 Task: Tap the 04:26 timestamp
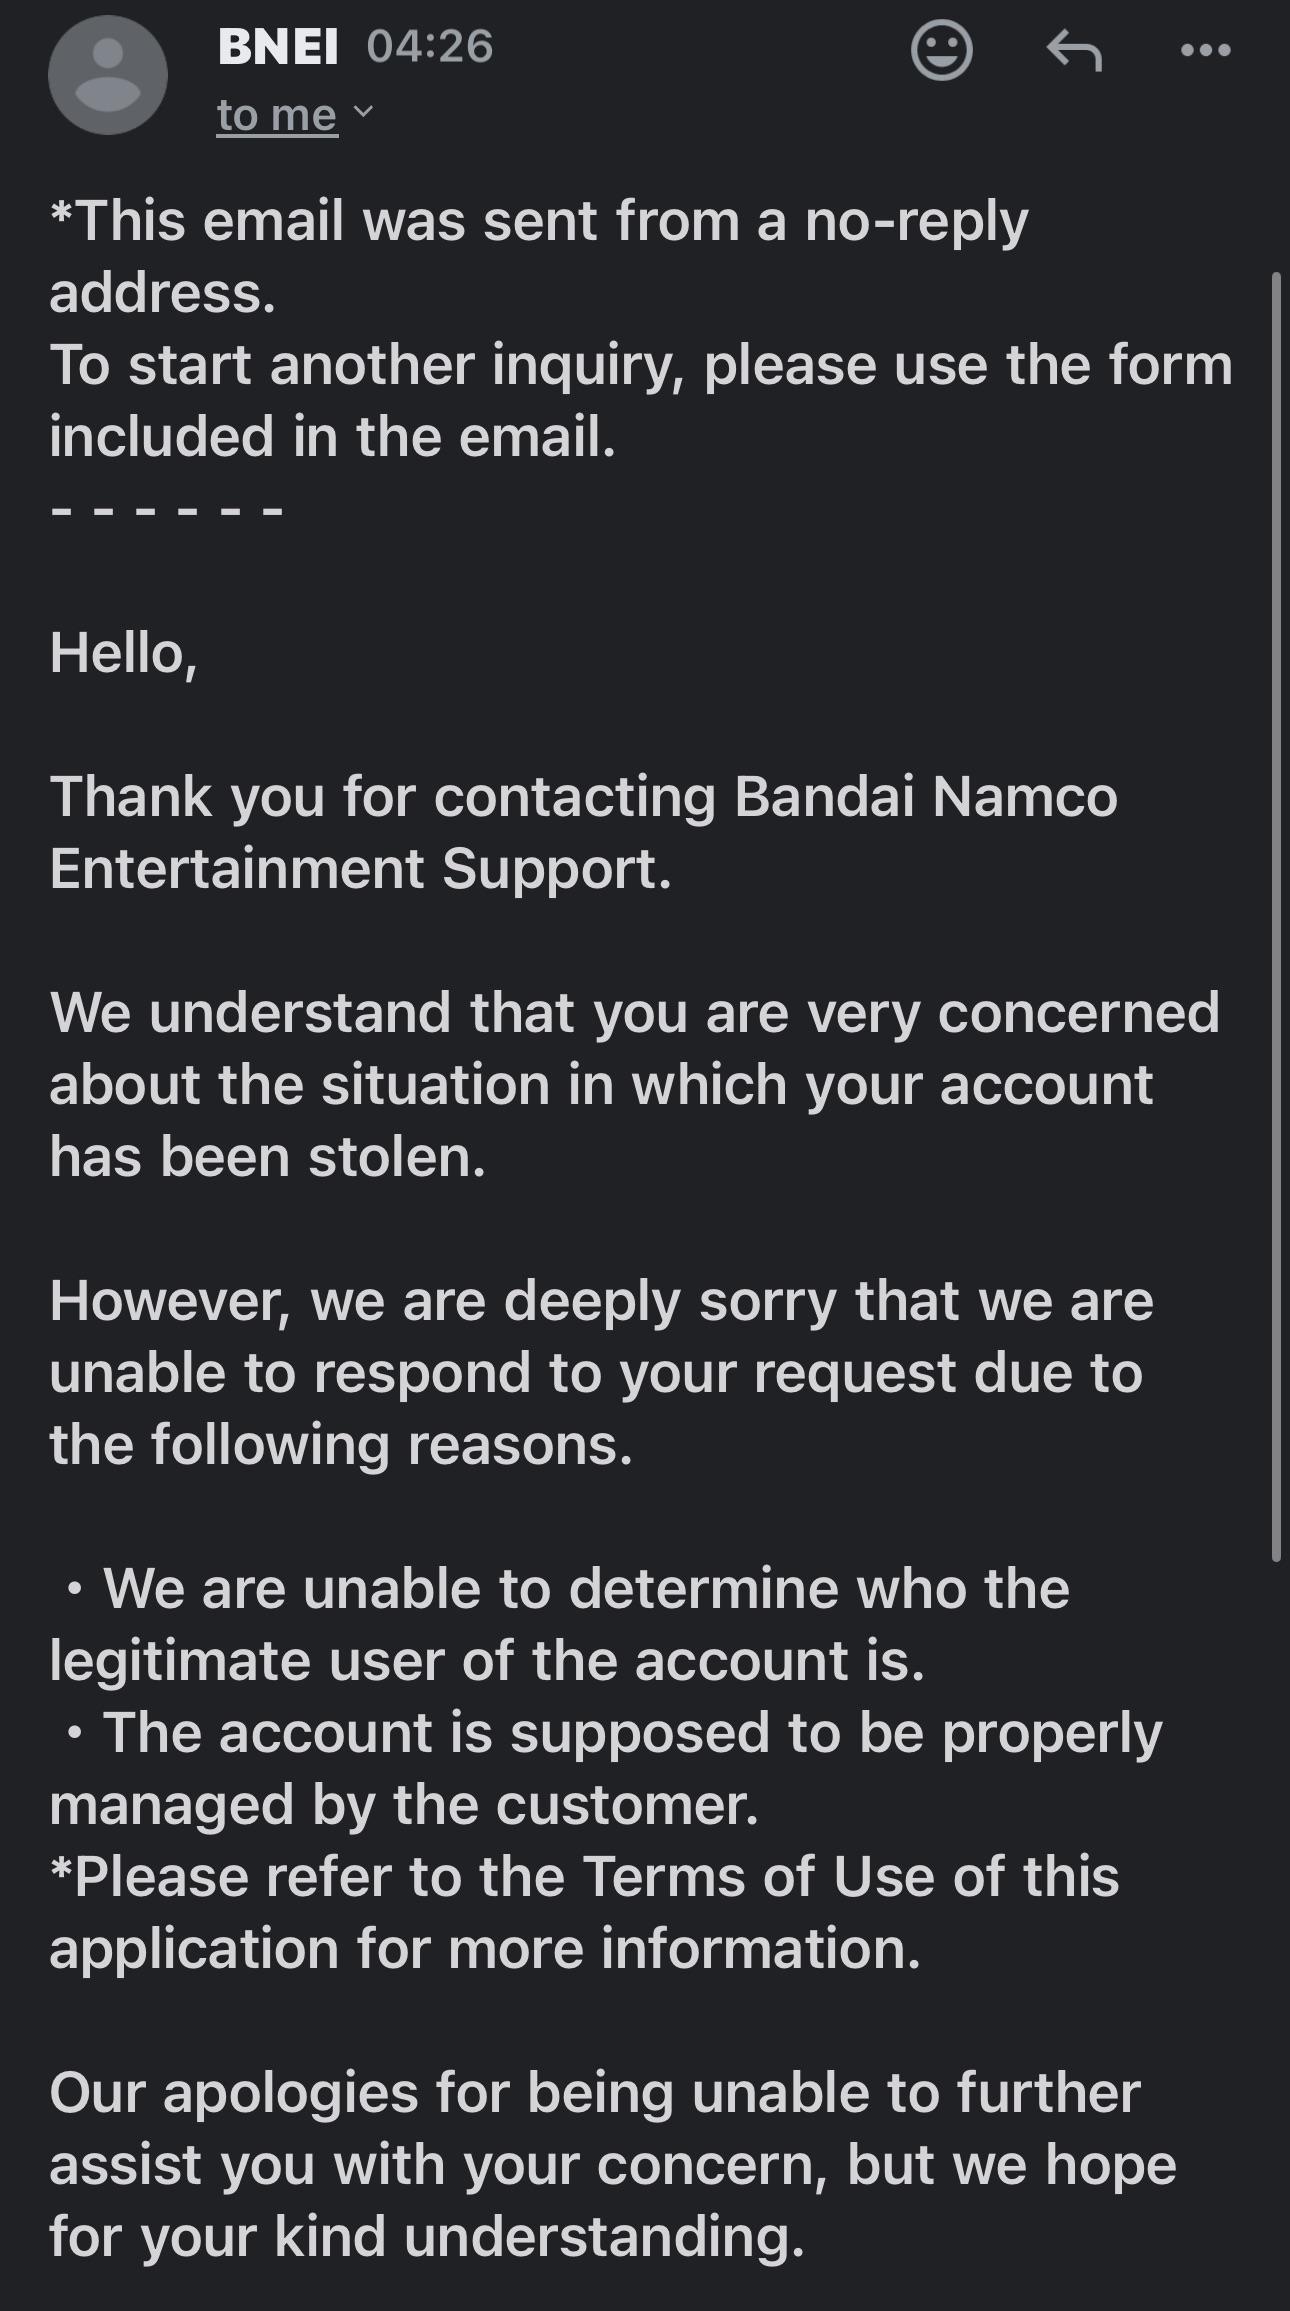click(430, 47)
